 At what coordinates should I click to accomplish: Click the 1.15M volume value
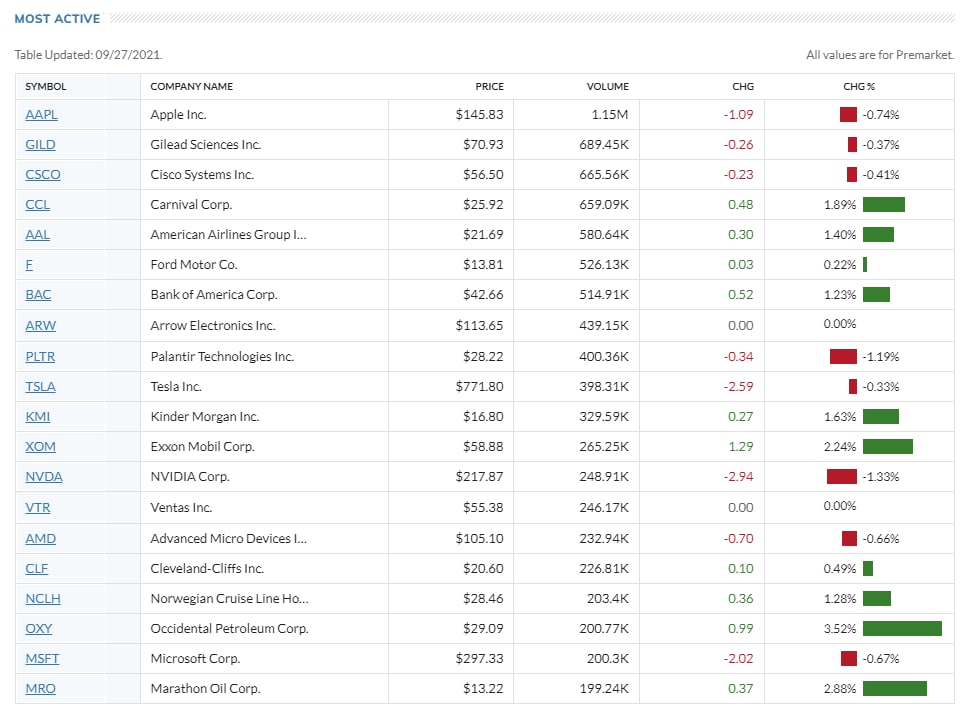(610, 115)
